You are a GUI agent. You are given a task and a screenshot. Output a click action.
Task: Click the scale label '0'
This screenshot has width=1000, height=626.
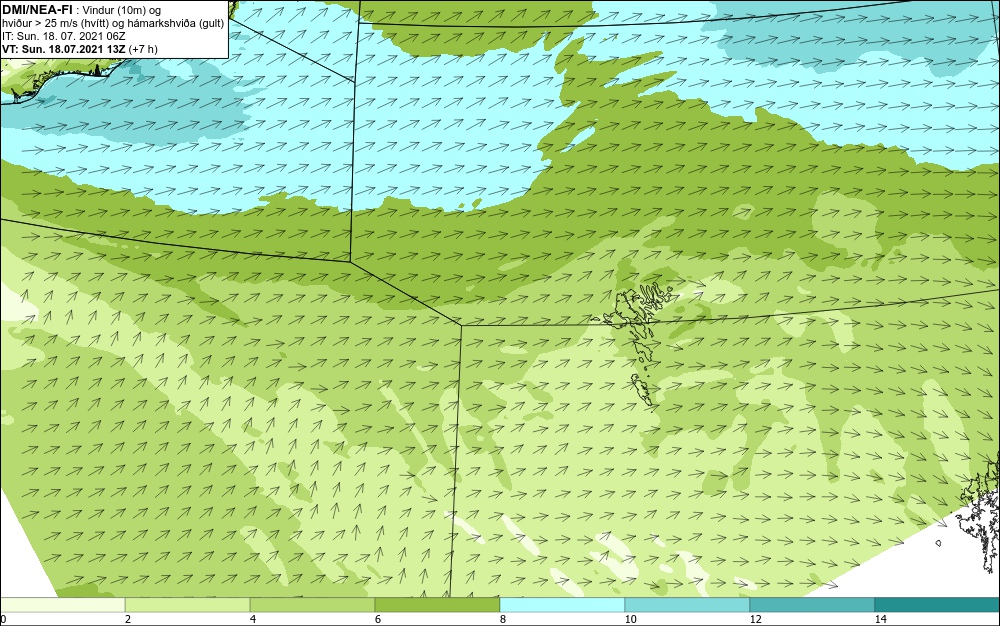(3, 619)
